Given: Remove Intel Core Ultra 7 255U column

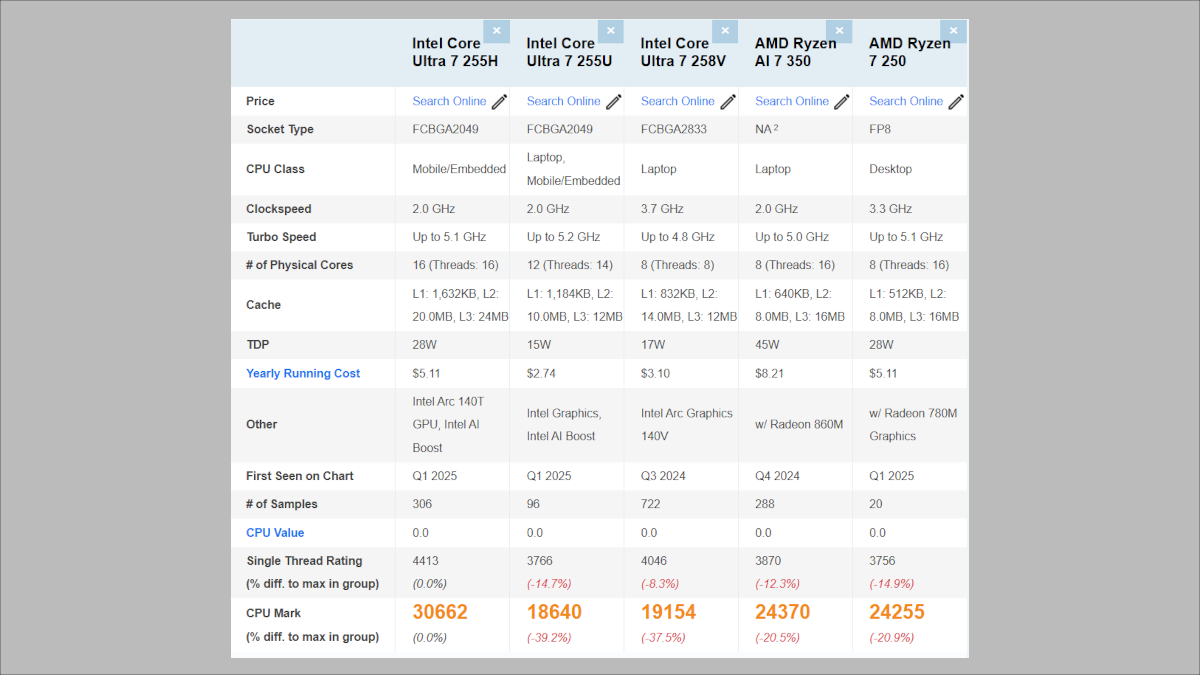Looking at the screenshot, I should click(611, 31).
